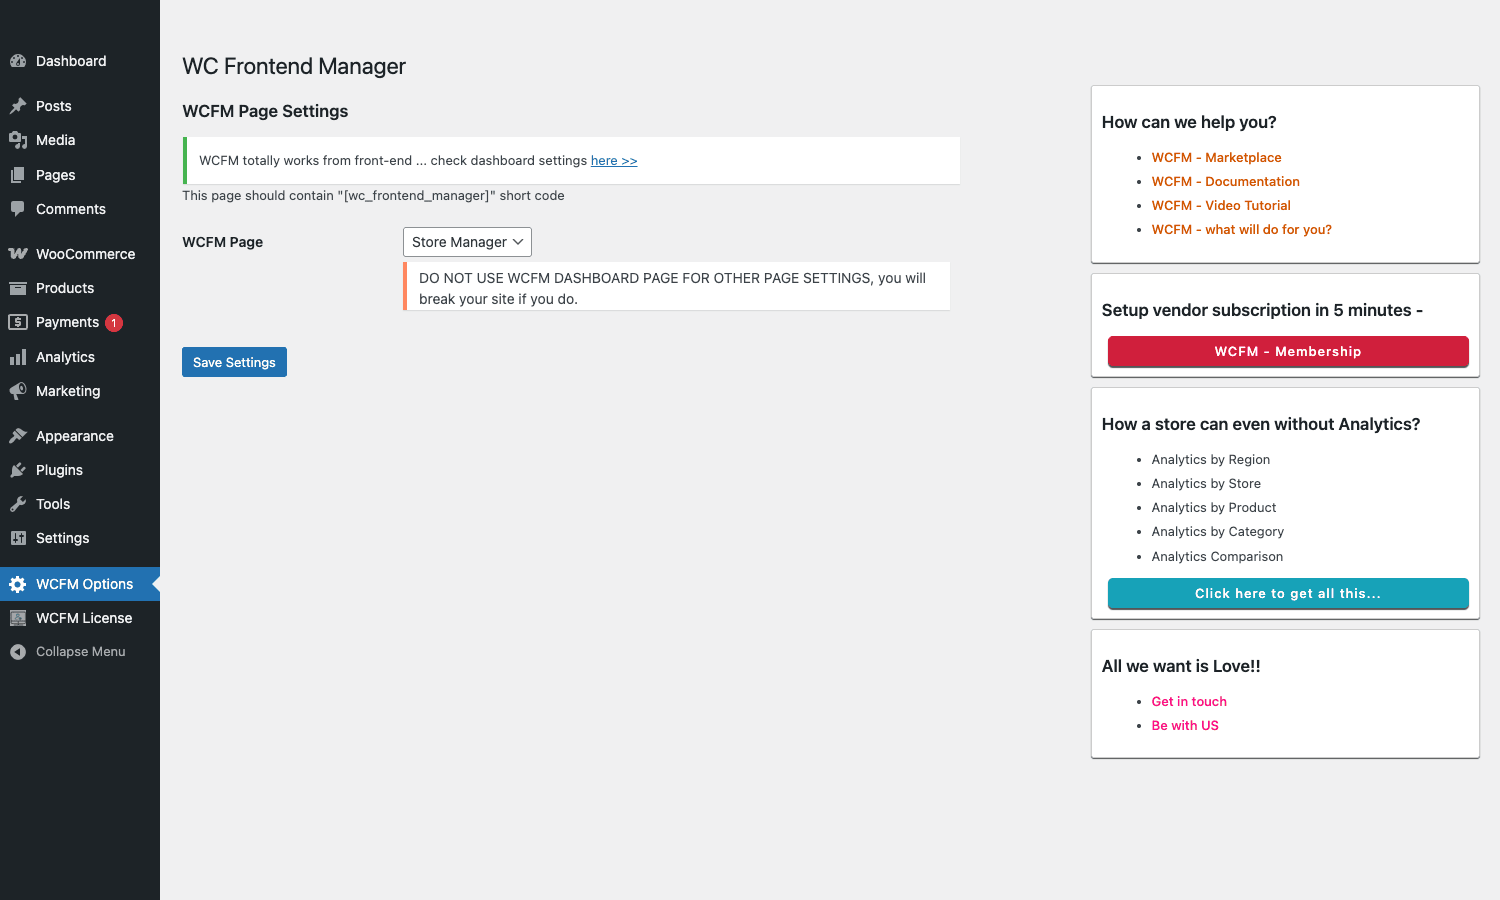Click the Save Settings button
Screen dimensions: 1500x900
(x=234, y=362)
